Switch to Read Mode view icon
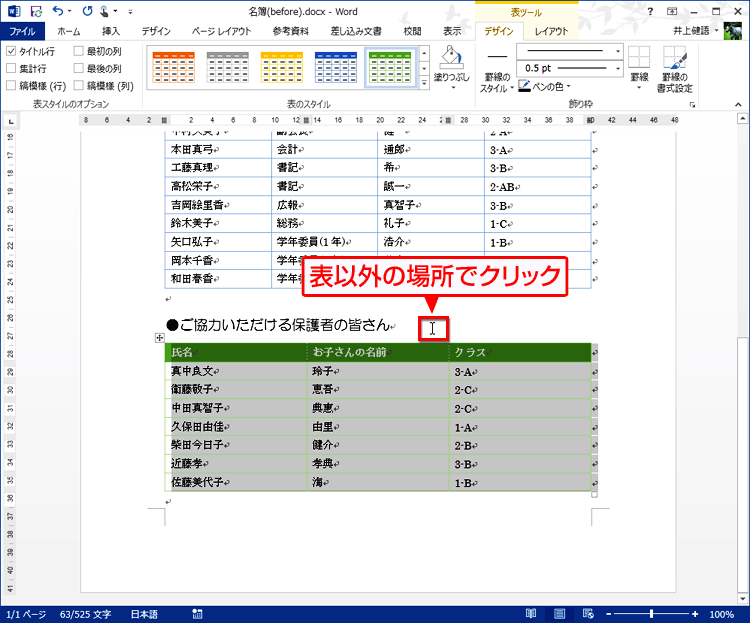750x623 pixels. [x=531, y=613]
